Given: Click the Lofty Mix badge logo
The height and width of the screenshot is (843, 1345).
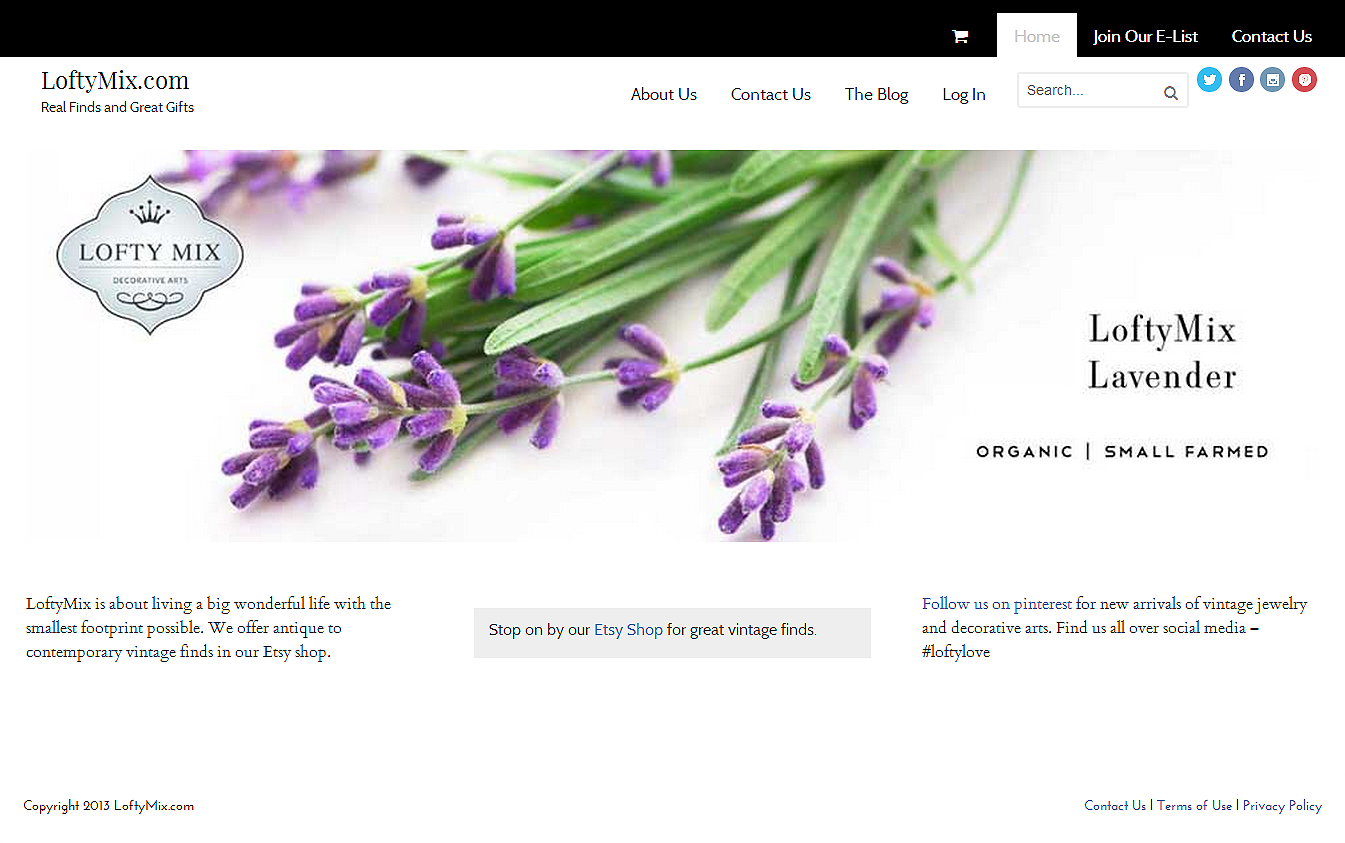Looking at the screenshot, I should (x=150, y=255).
